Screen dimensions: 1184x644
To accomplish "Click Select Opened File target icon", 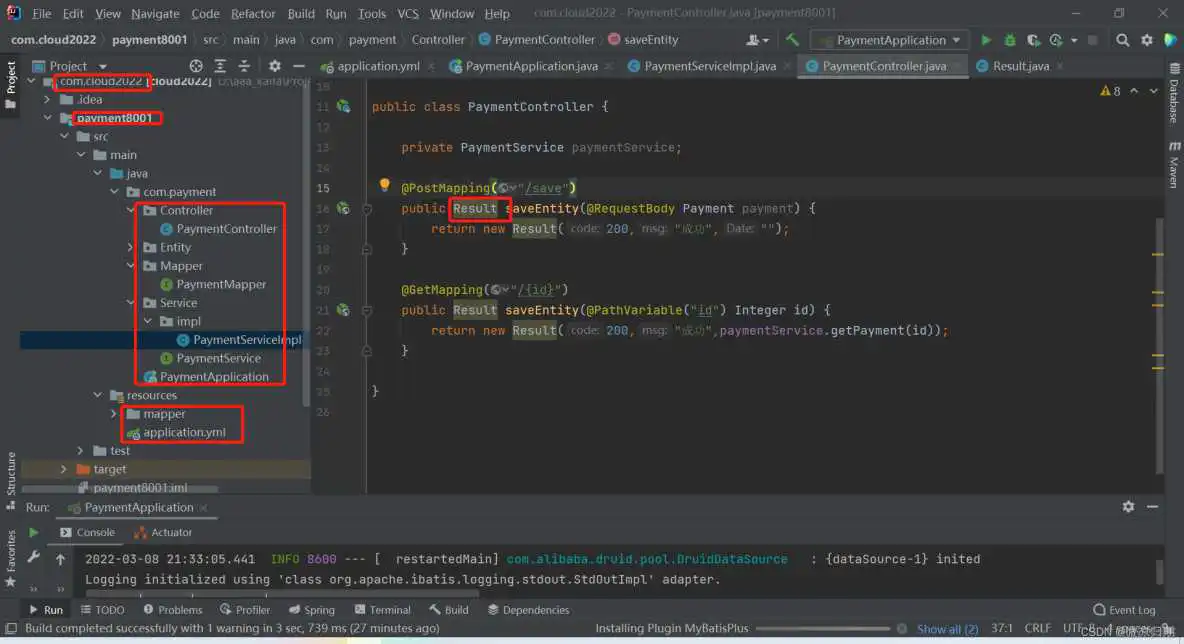I will (196, 66).
